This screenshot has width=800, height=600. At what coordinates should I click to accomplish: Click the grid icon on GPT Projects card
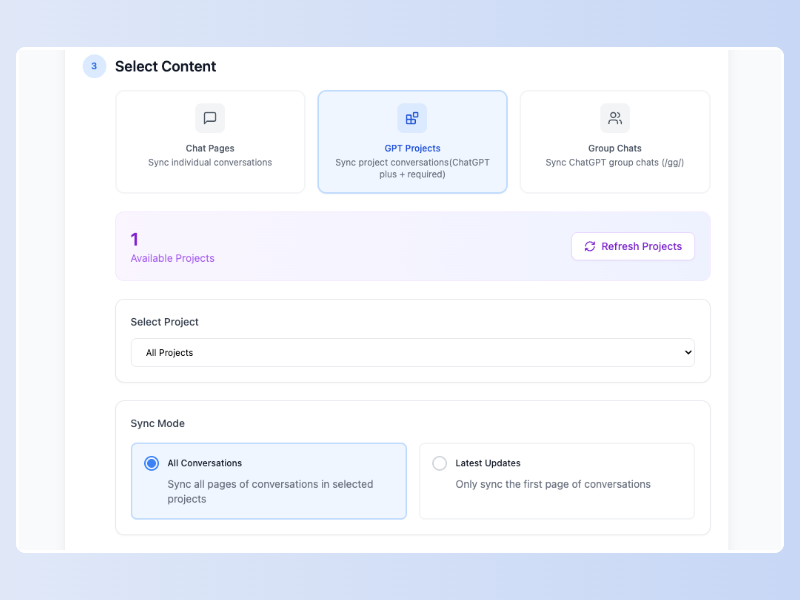(x=412, y=117)
